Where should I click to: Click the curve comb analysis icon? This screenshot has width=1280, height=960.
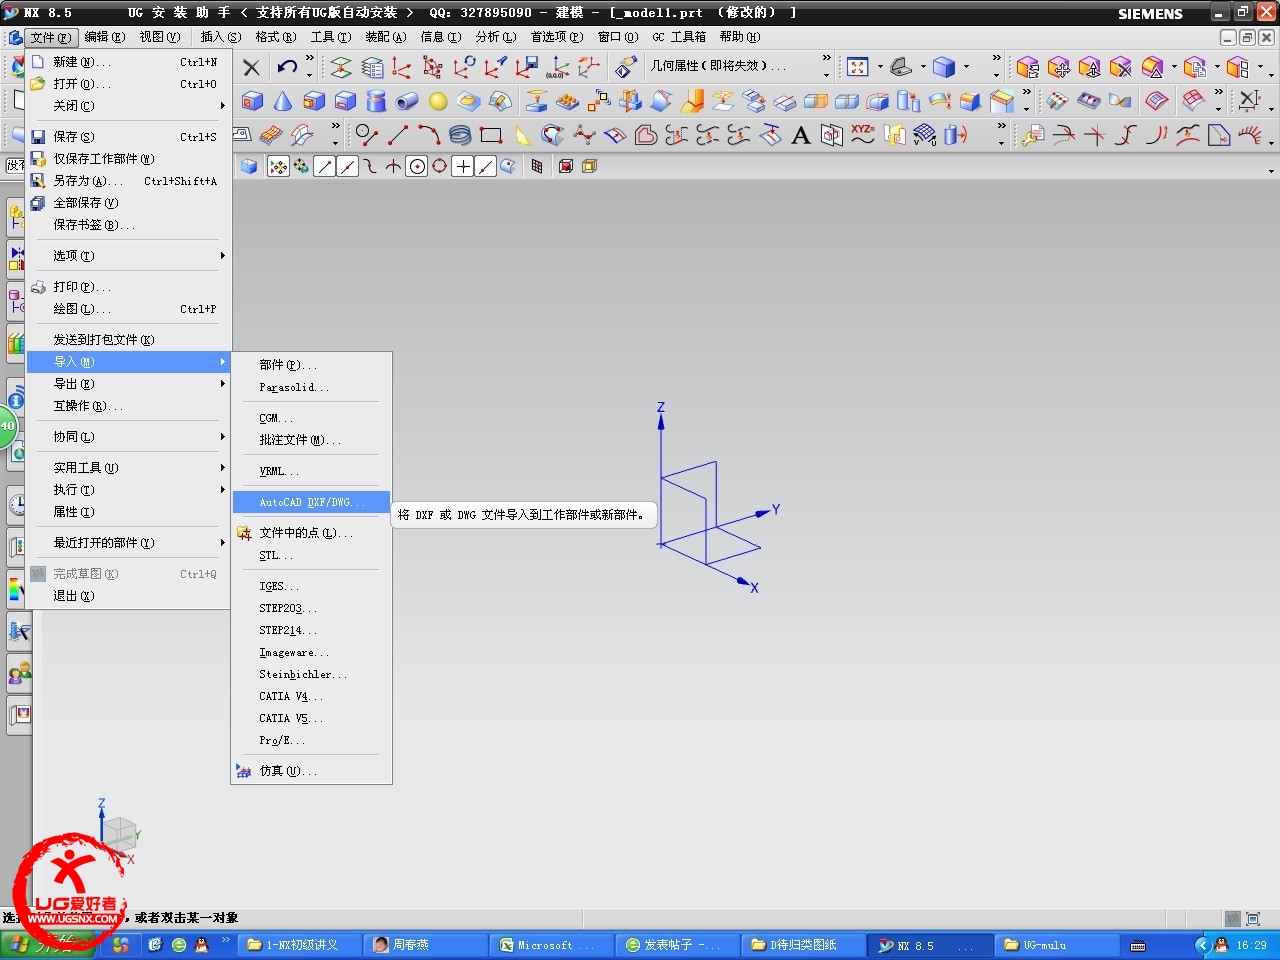(x=1250, y=135)
